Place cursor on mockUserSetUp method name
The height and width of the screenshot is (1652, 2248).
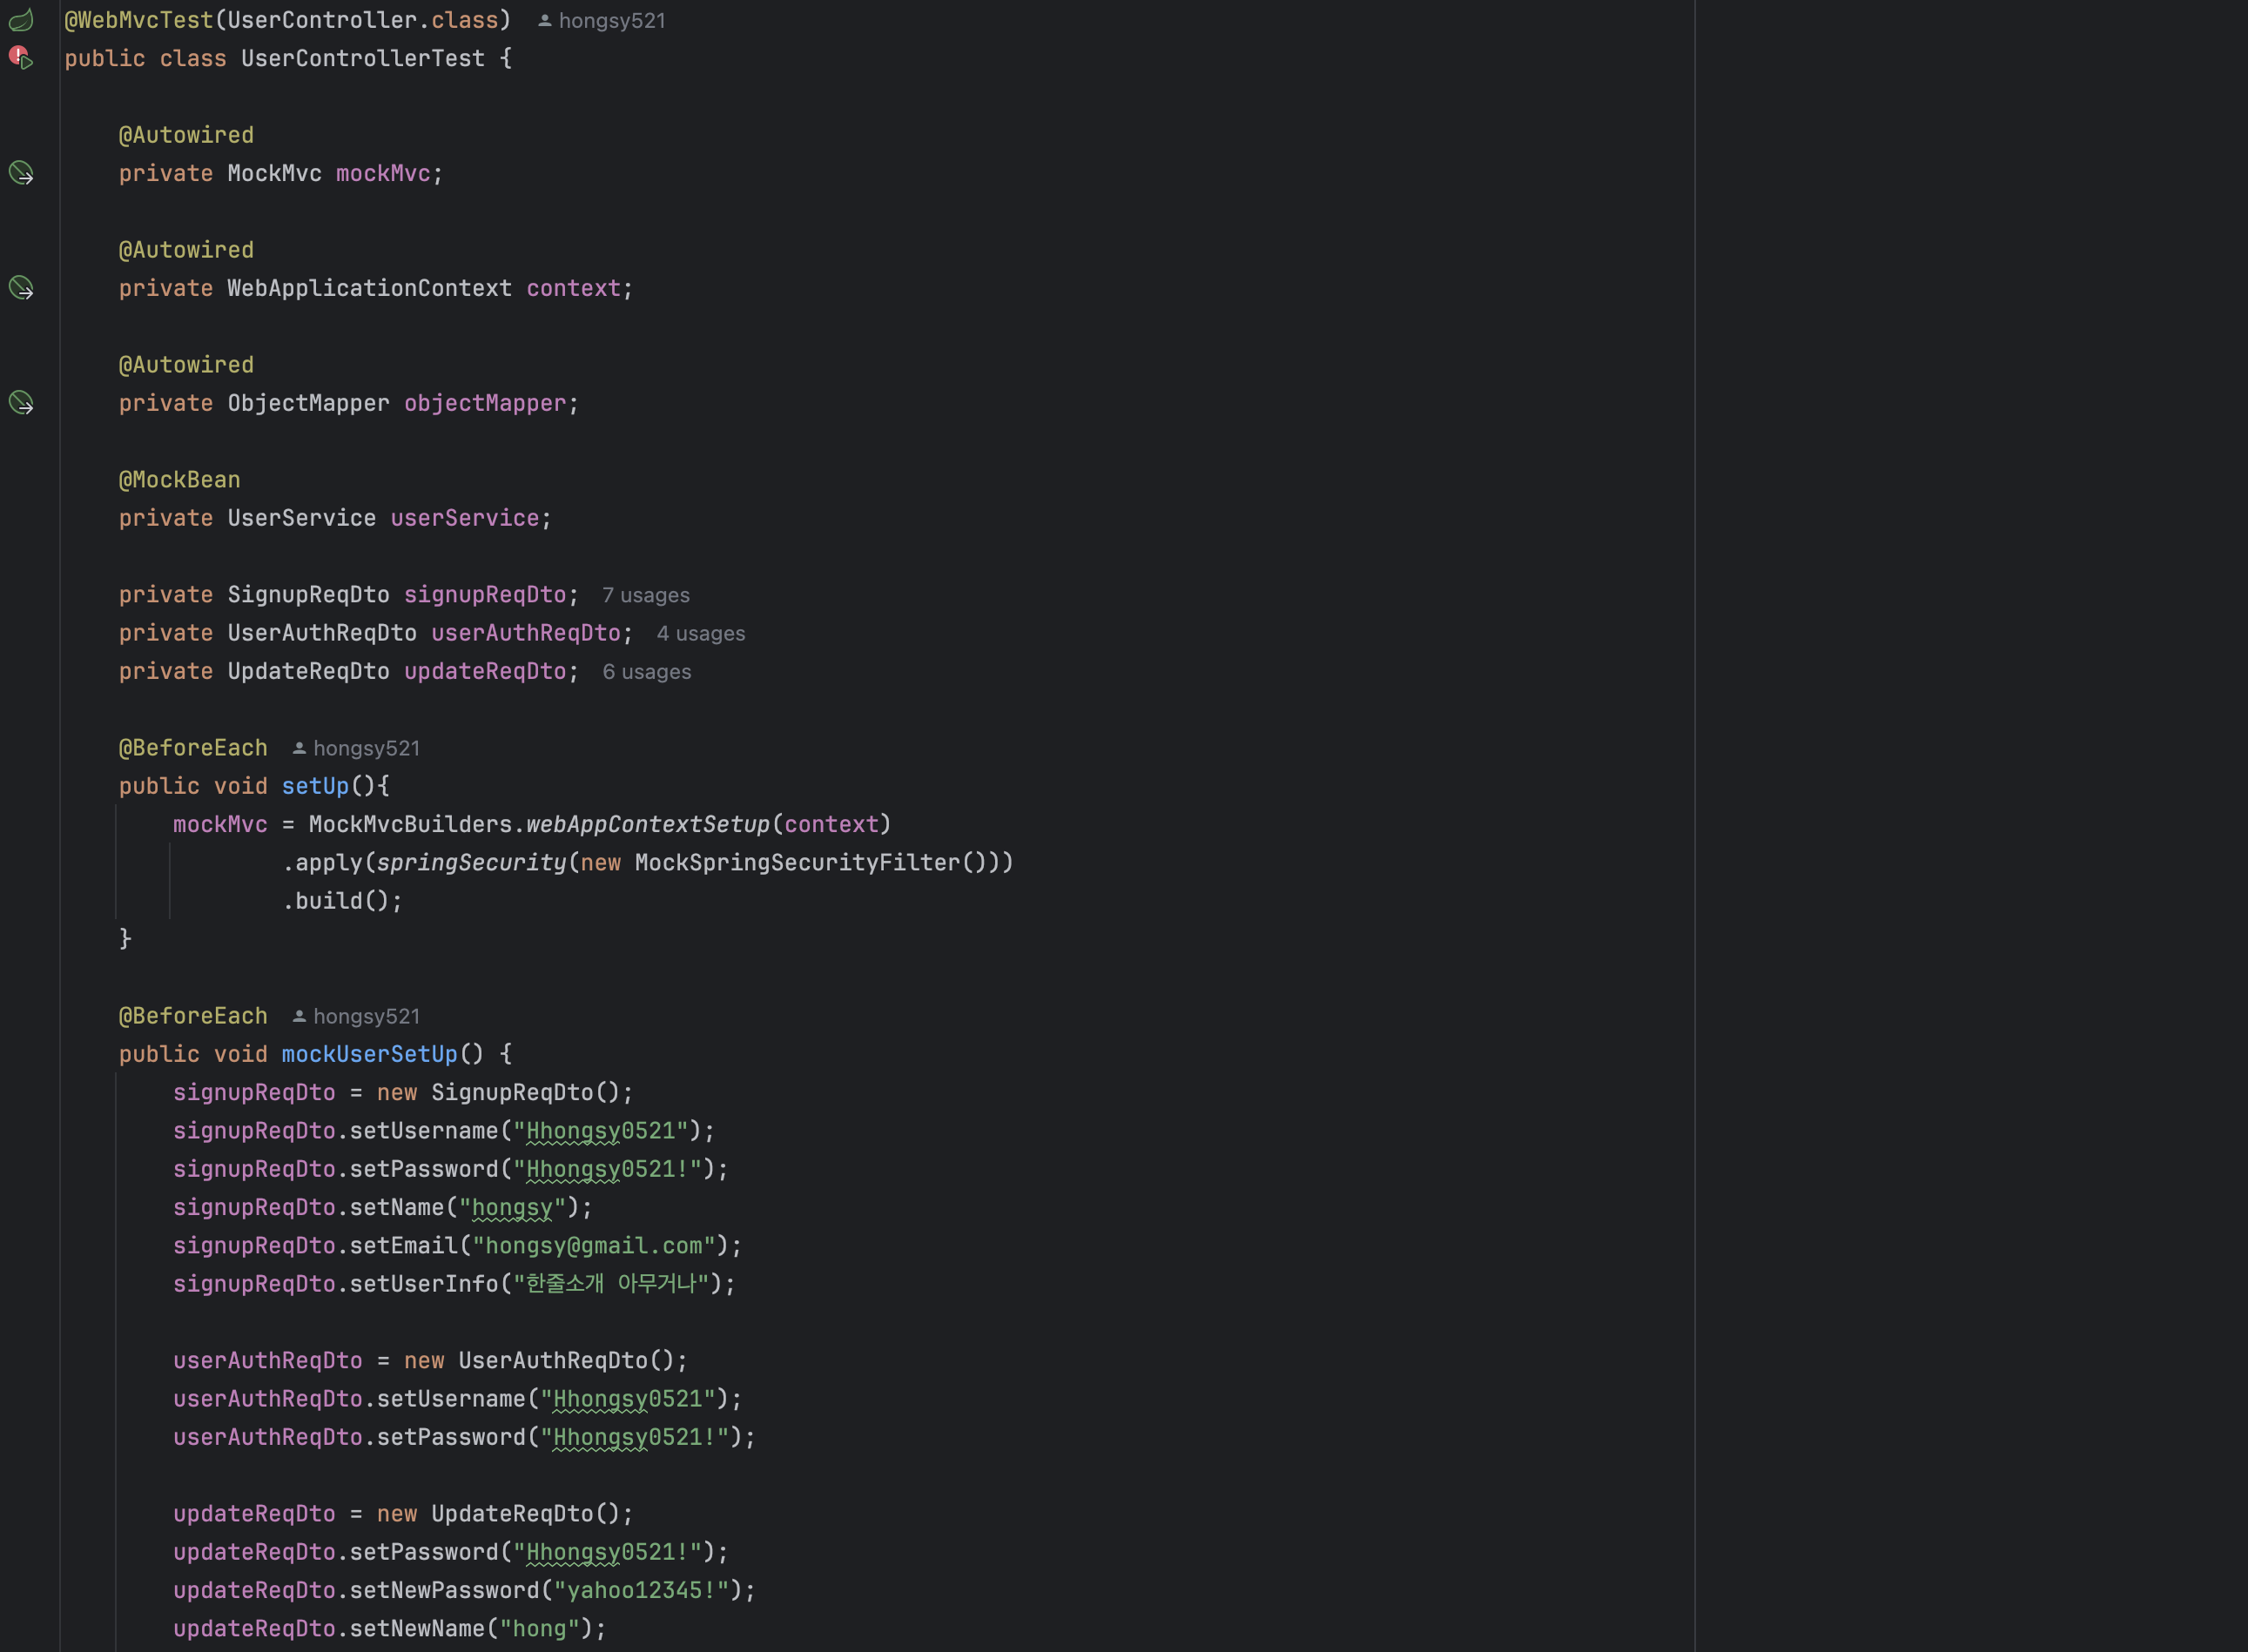[x=369, y=1055]
